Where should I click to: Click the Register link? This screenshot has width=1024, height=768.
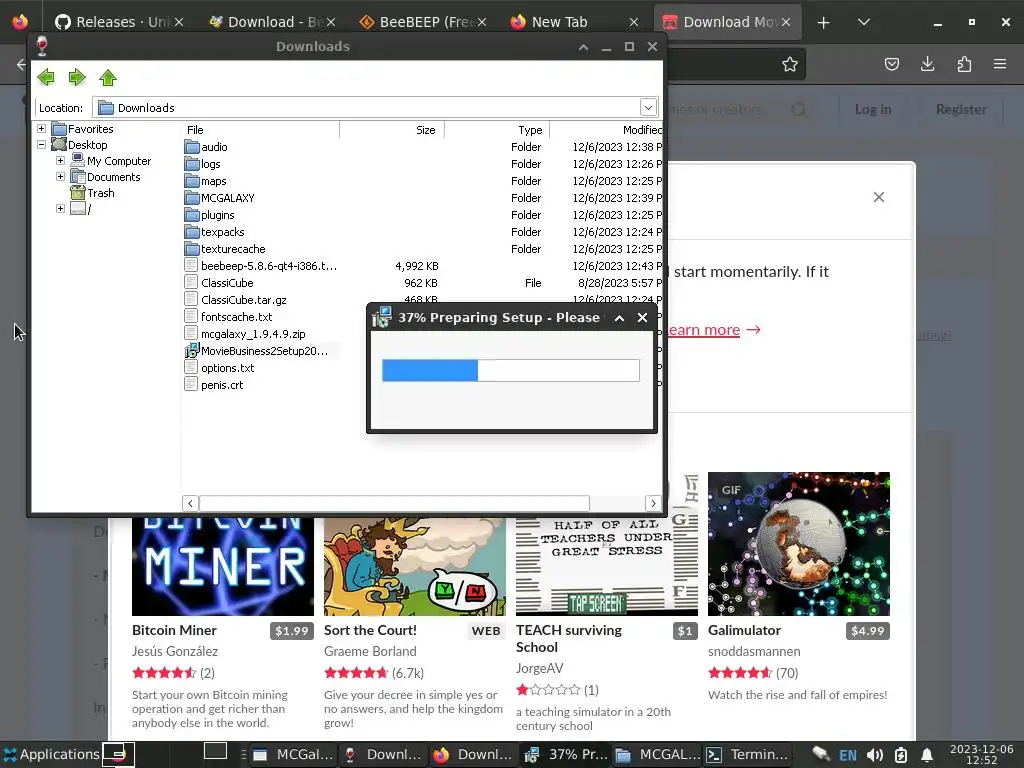(x=961, y=110)
